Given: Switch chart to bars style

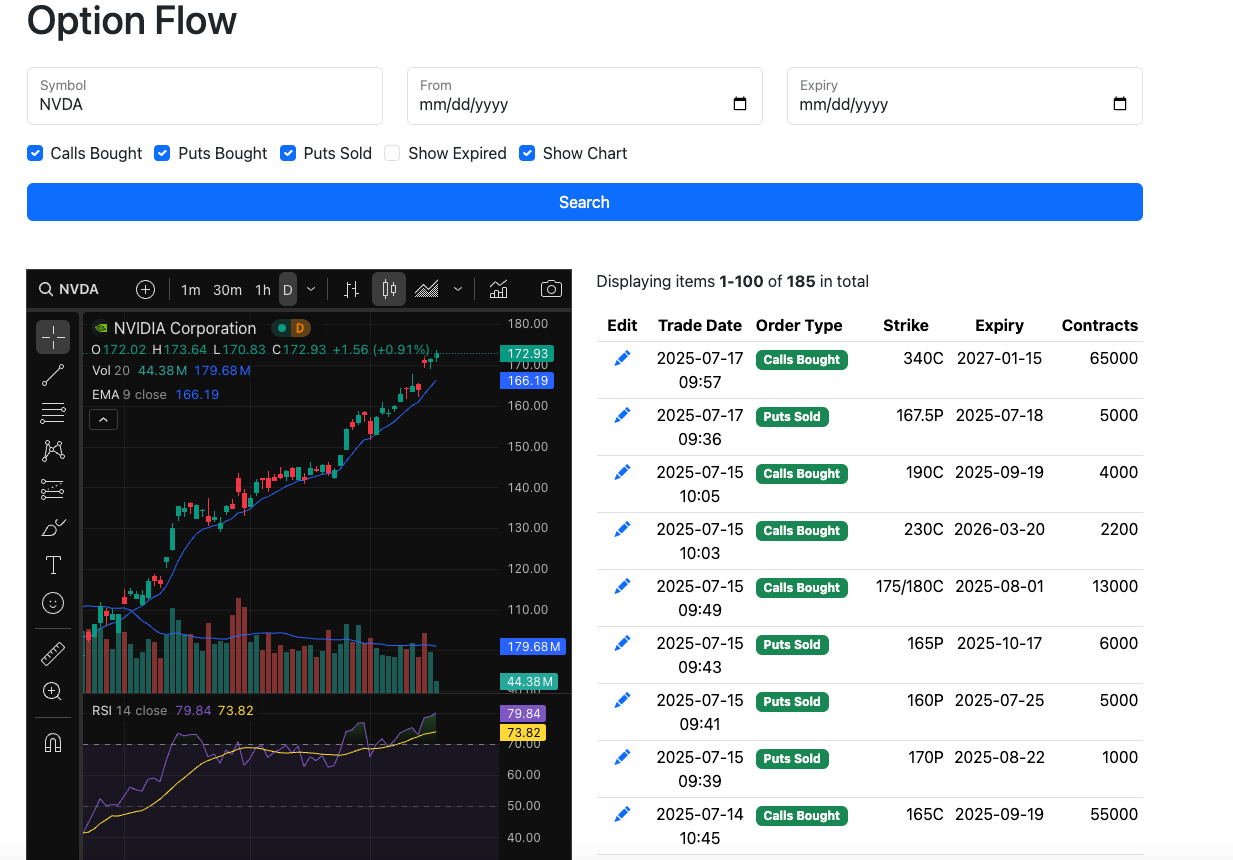Looking at the screenshot, I should 351,289.
